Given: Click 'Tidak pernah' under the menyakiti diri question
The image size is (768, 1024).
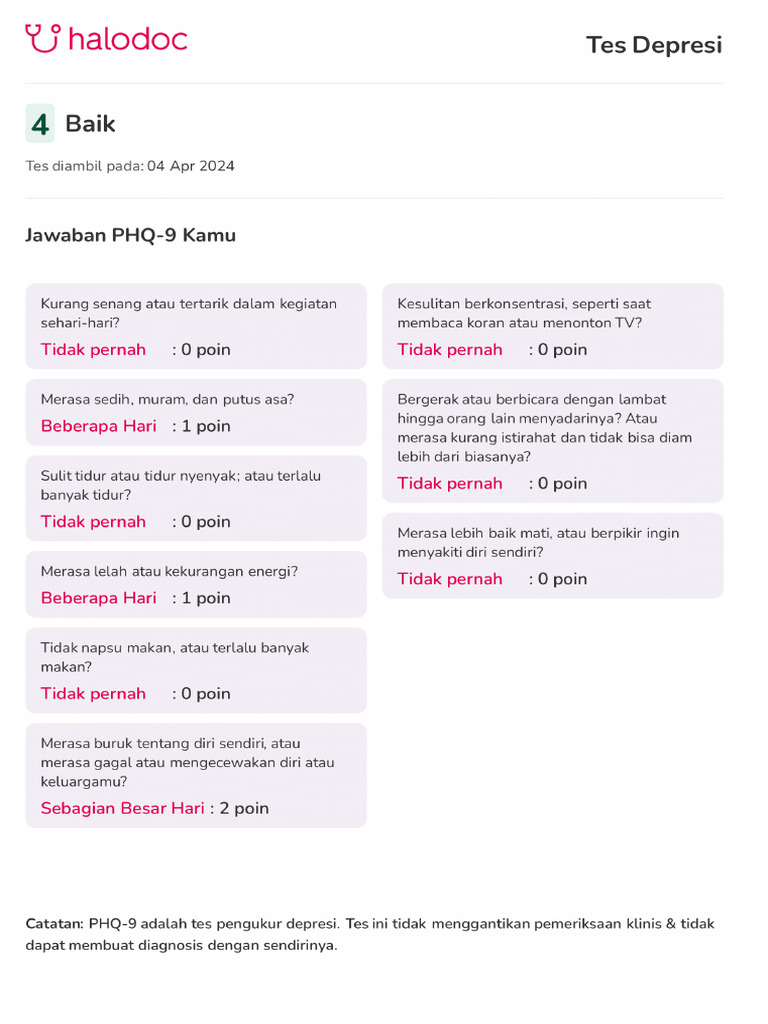Looking at the screenshot, I should (x=450, y=579).
